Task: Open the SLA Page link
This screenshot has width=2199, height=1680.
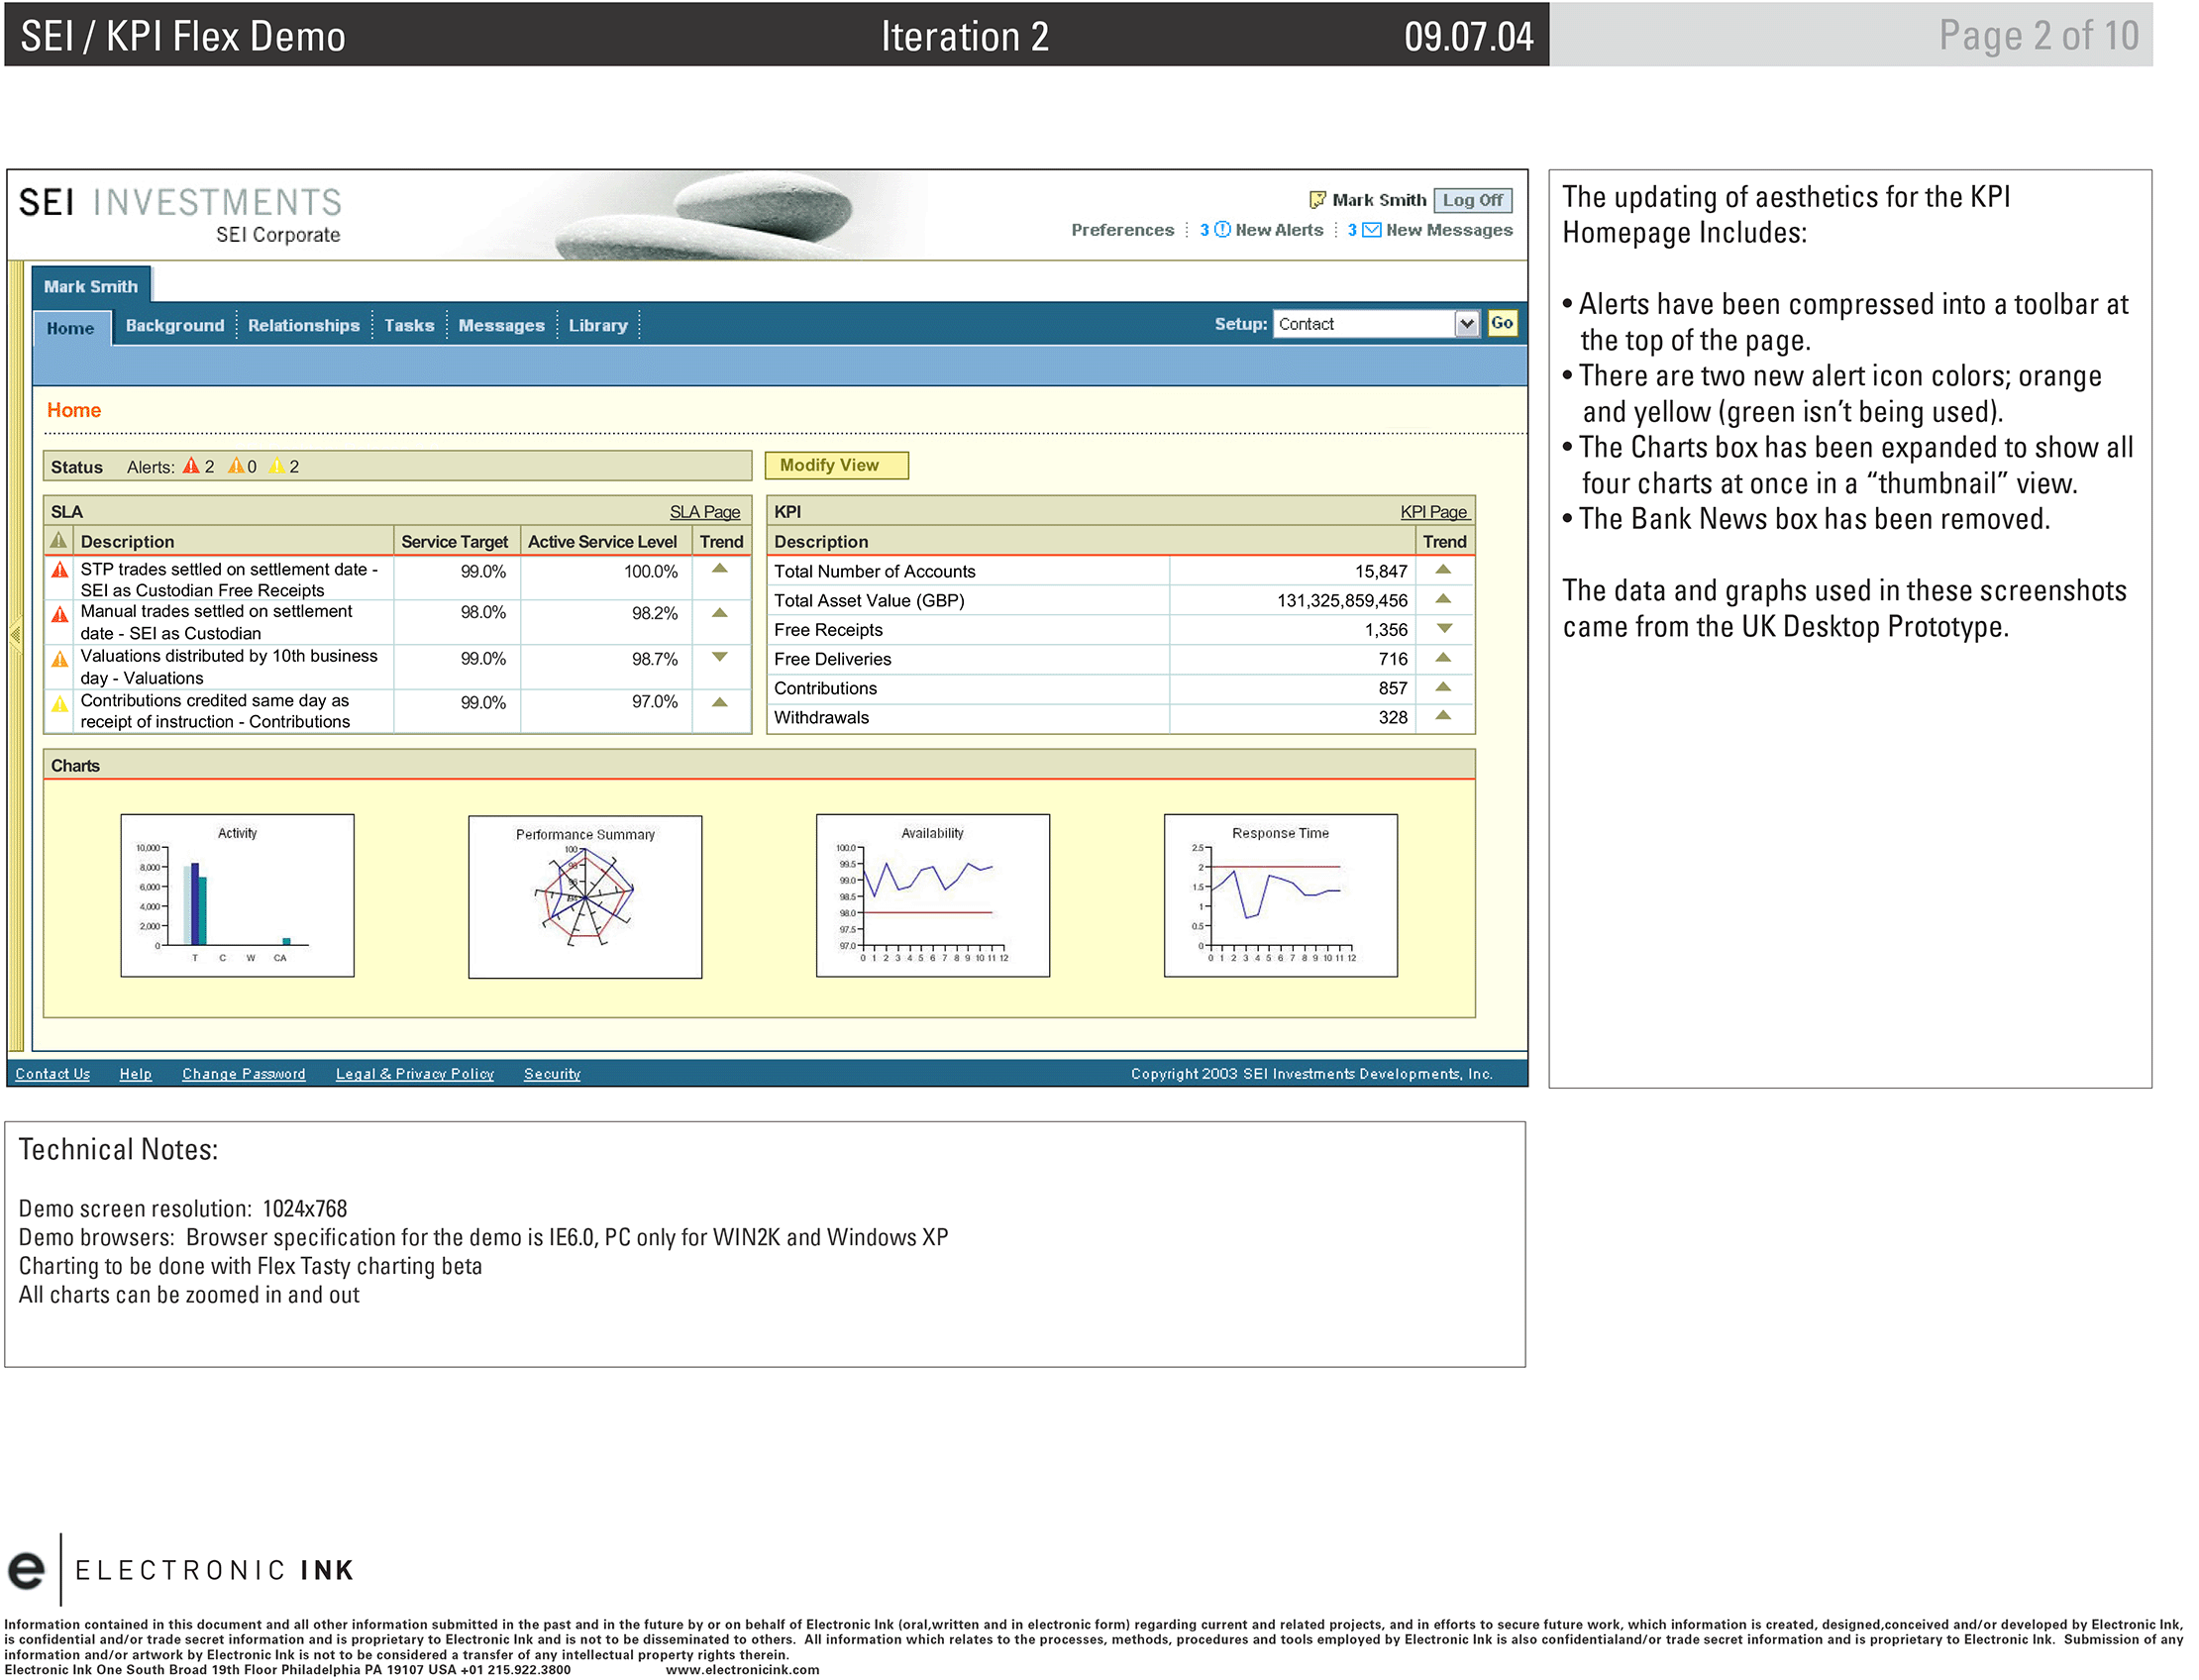Action: pos(704,512)
